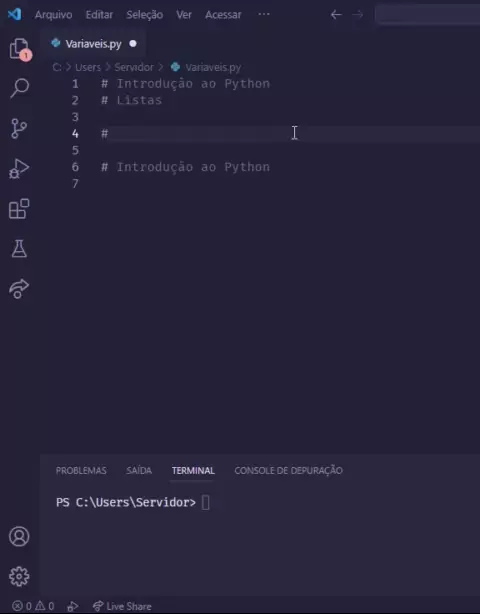Open the Accounts profile icon
Viewport: 480px width, 614px height.
(19, 536)
